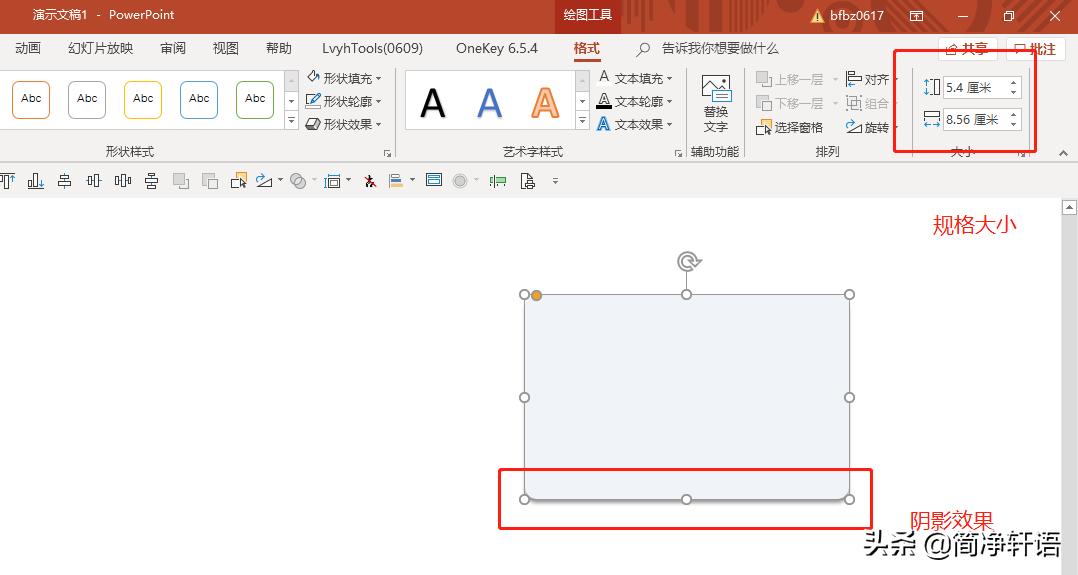1078x575 pixels.
Task: Open the 艺术字样式 dialog launcher
Action: point(679,153)
